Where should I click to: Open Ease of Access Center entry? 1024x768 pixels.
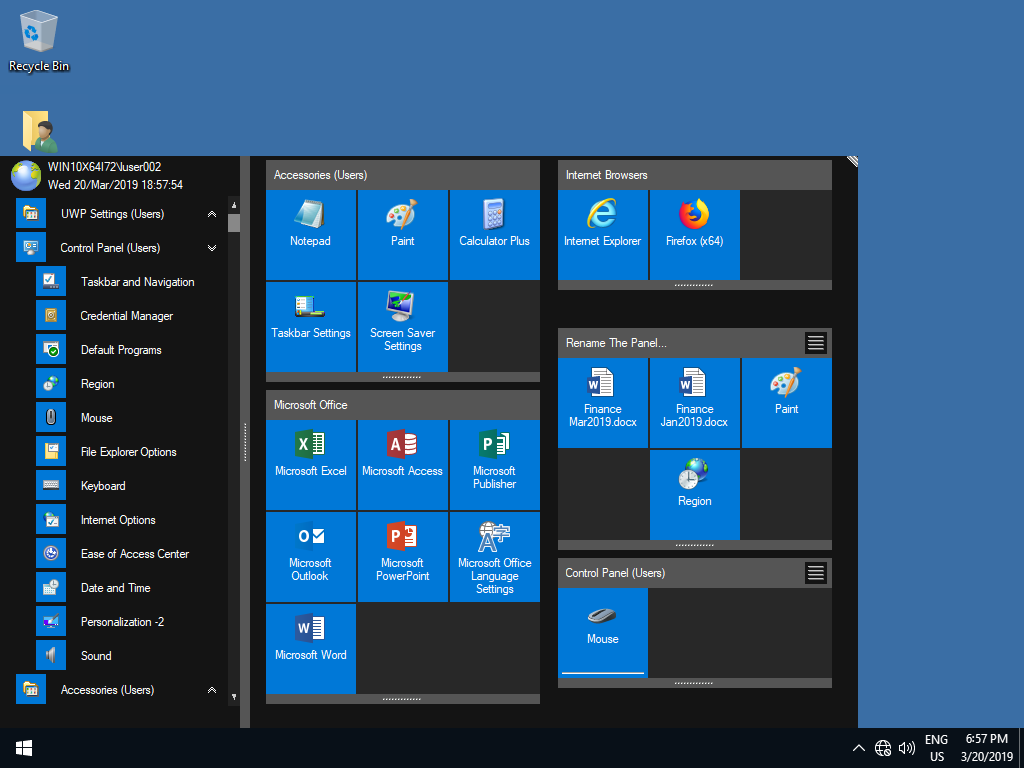(x=134, y=554)
